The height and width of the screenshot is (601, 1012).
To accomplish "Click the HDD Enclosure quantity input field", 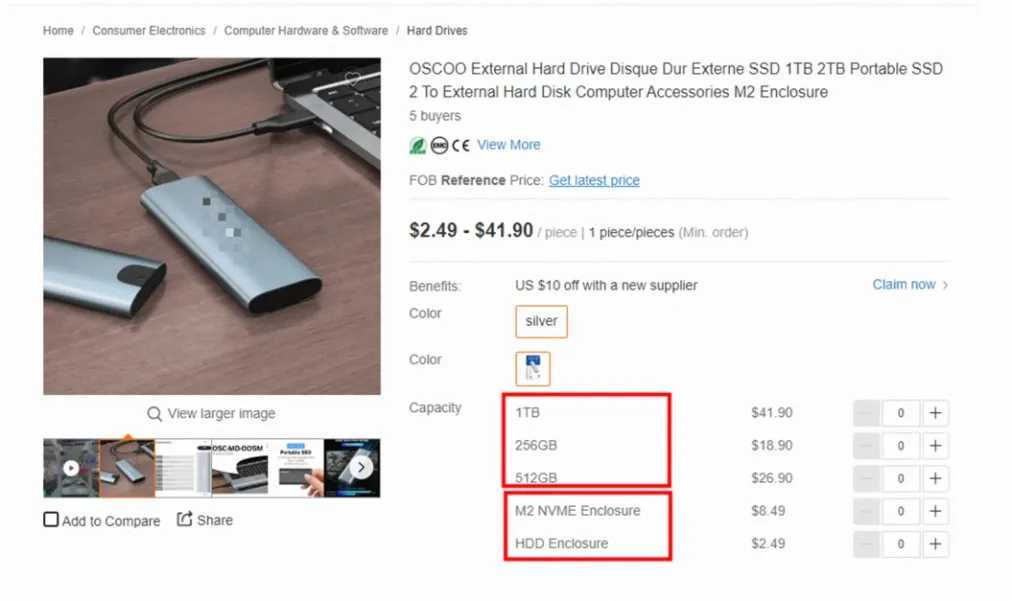I will [901, 544].
